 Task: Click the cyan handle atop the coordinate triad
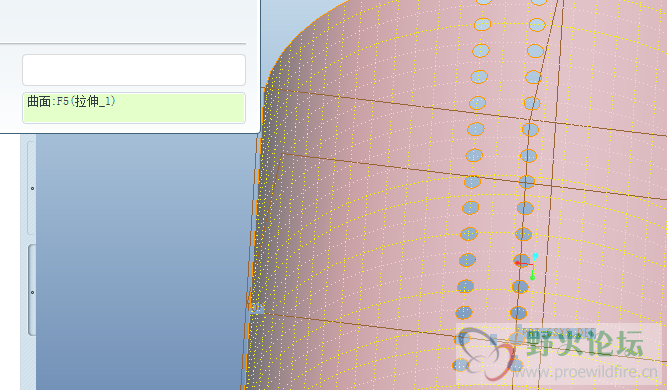click(536, 256)
